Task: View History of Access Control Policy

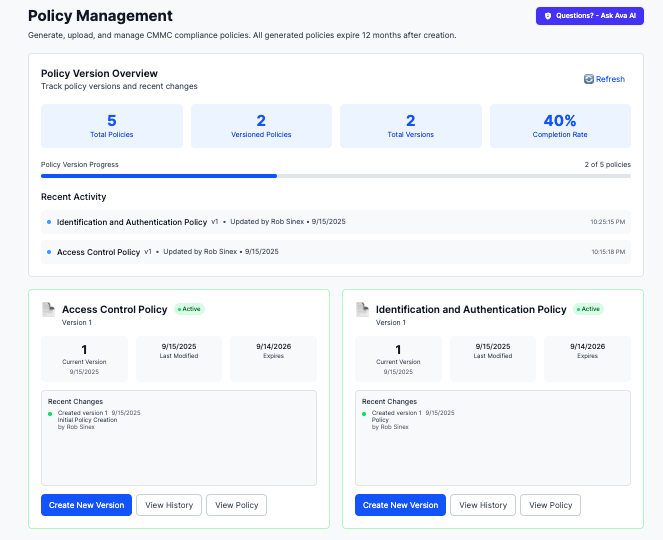Action: 169,505
